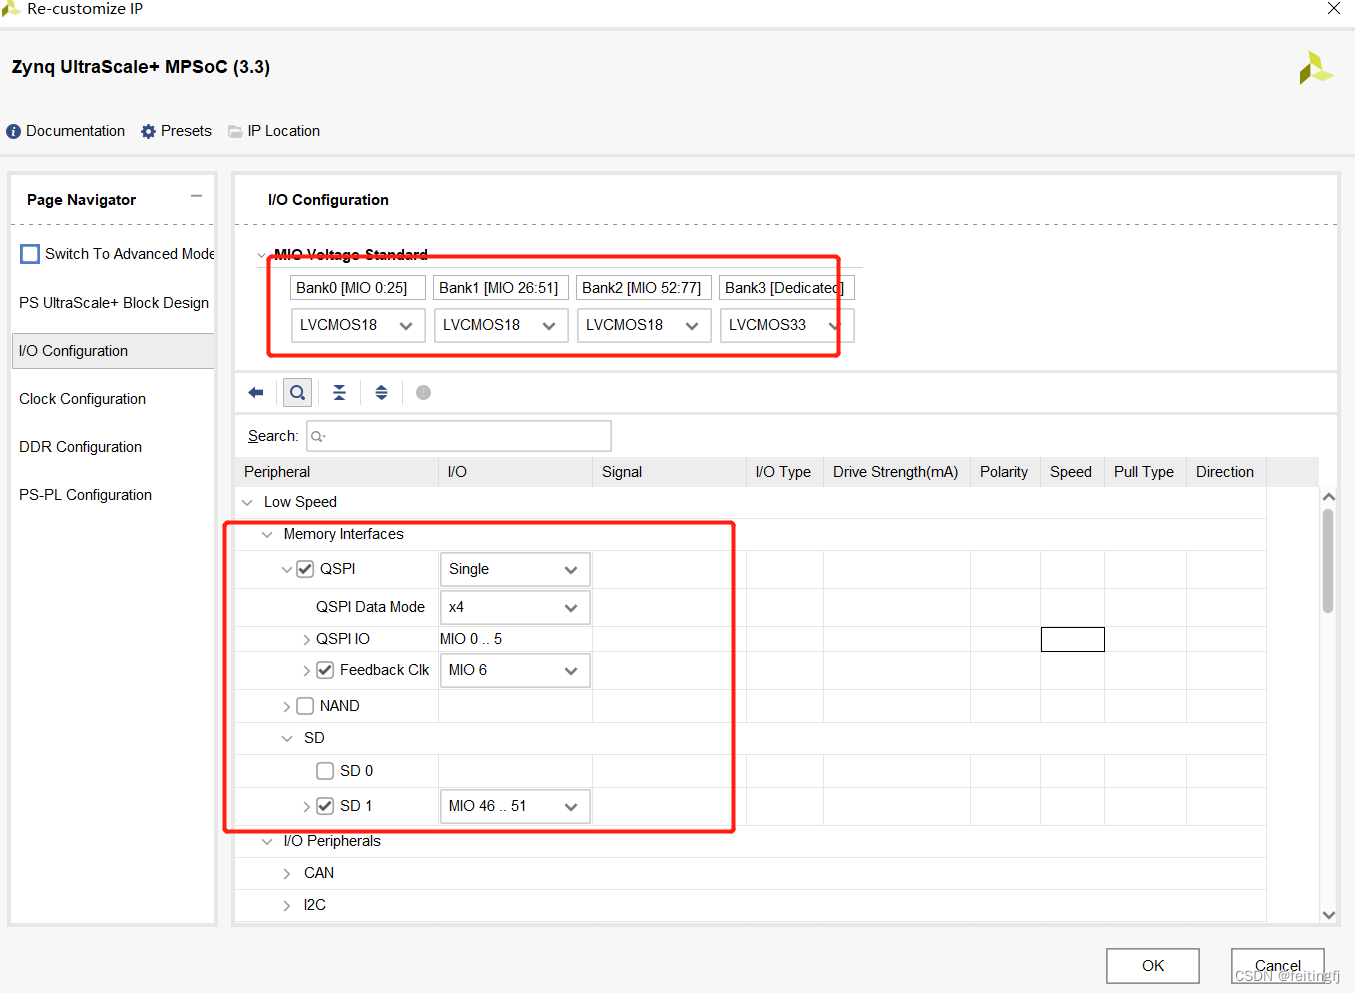Open Feedback Clk MIO 6 dropdown

(x=515, y=670)
